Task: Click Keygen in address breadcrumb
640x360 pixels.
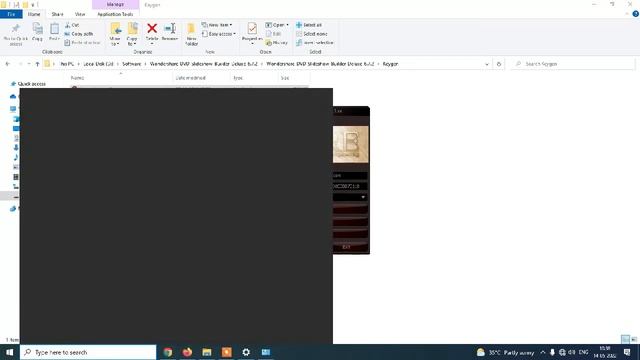Action: pyautogui.click(x=390, y=64)
